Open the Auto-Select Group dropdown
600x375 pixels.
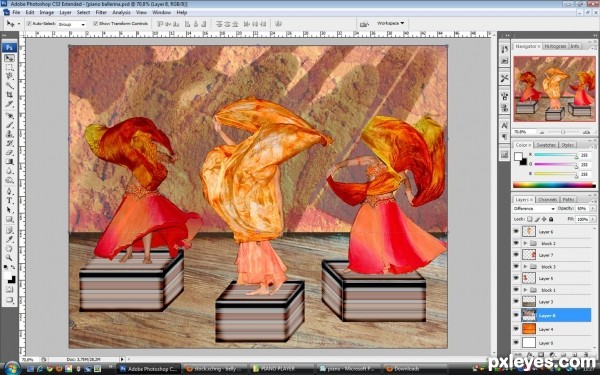(x=72, y=24)
